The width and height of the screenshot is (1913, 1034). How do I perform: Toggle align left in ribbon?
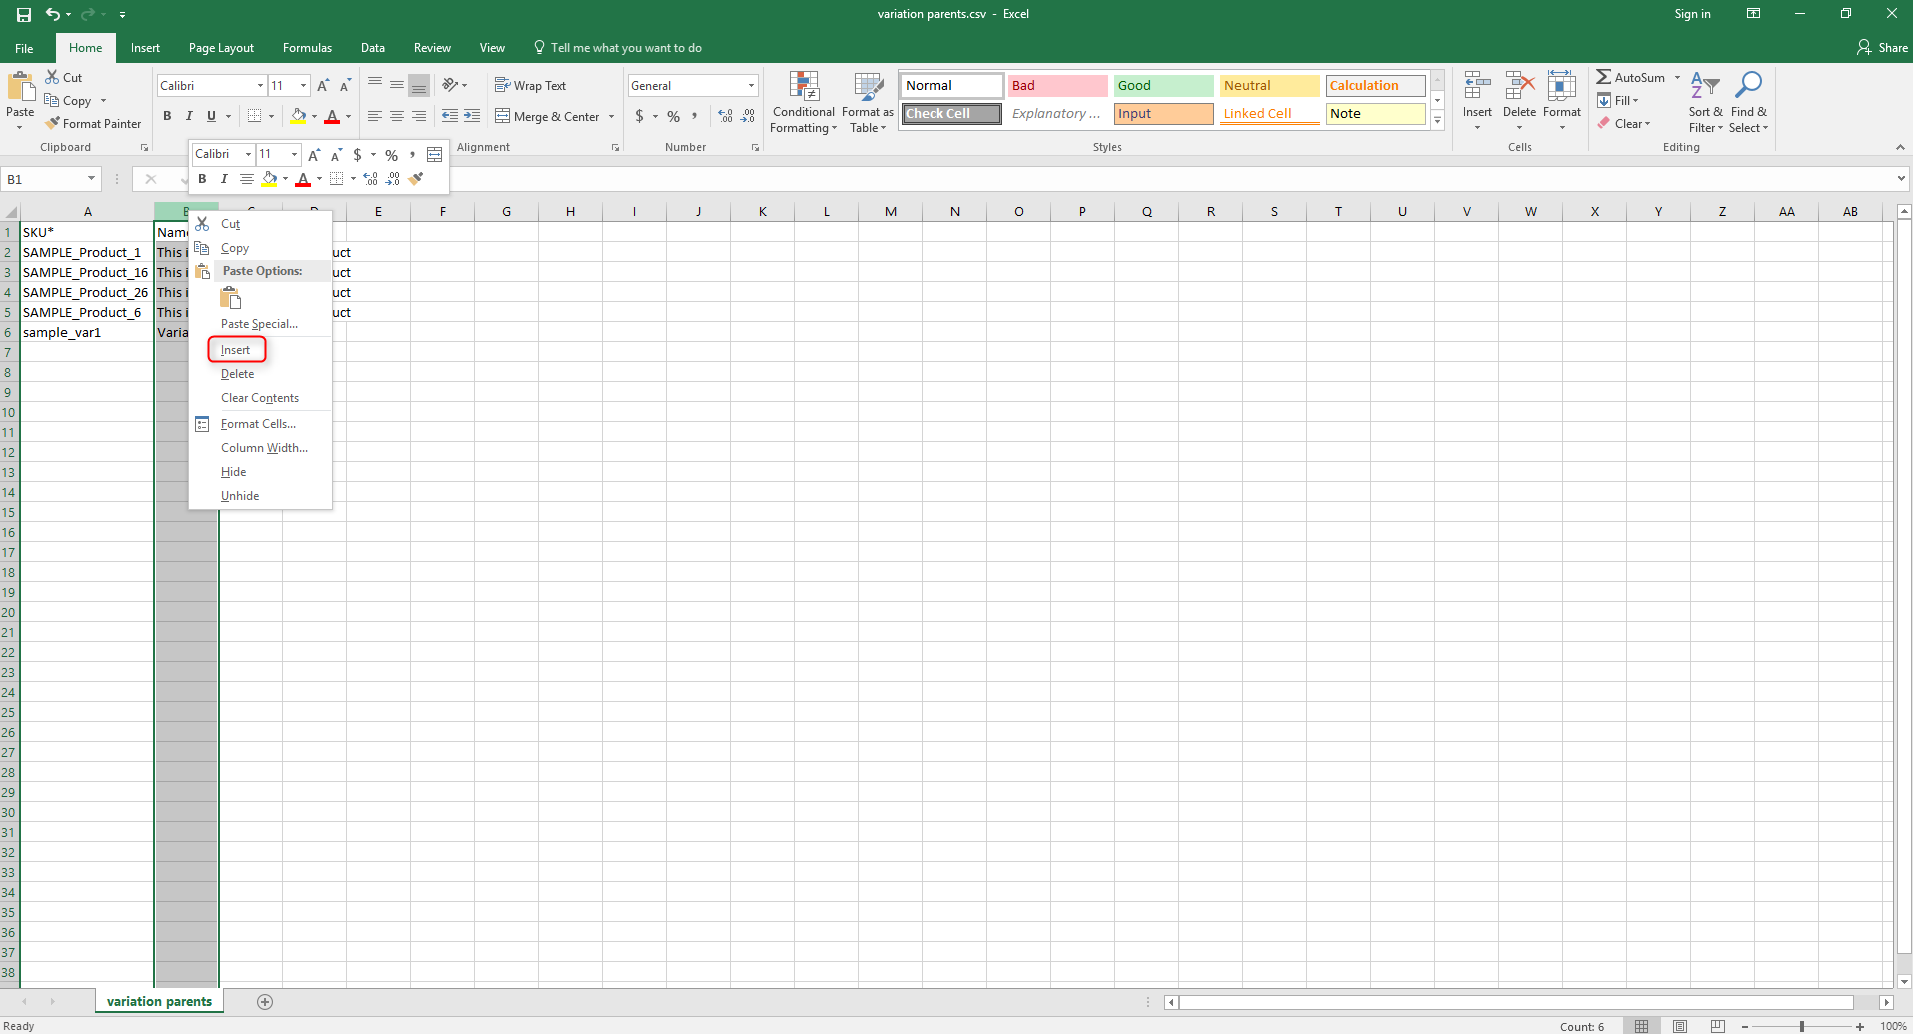point(375,117)
